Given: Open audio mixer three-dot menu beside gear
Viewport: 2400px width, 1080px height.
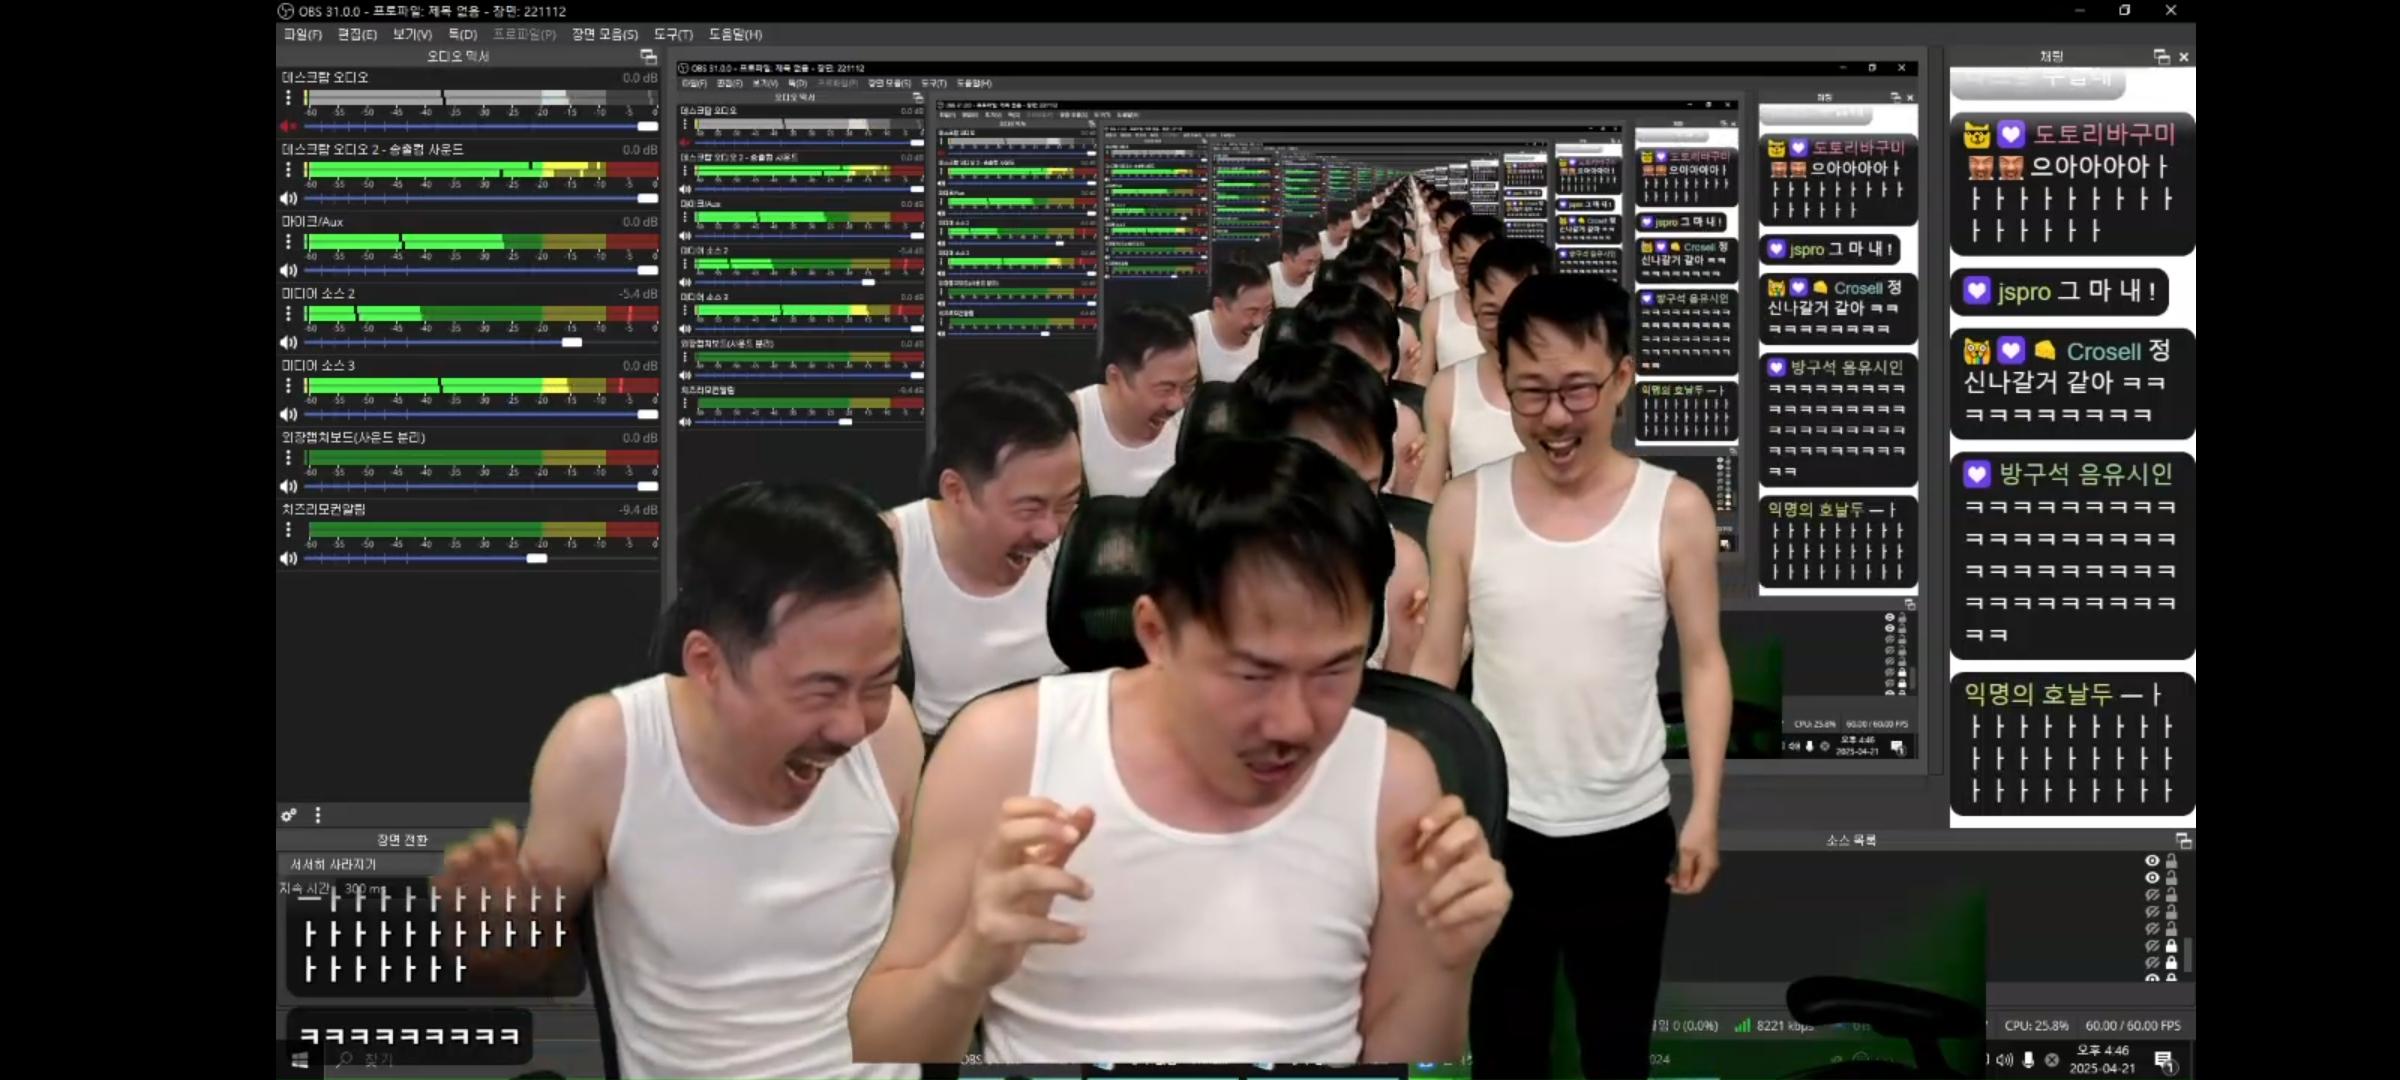Looking at the screenshot, I should [318, 815].
